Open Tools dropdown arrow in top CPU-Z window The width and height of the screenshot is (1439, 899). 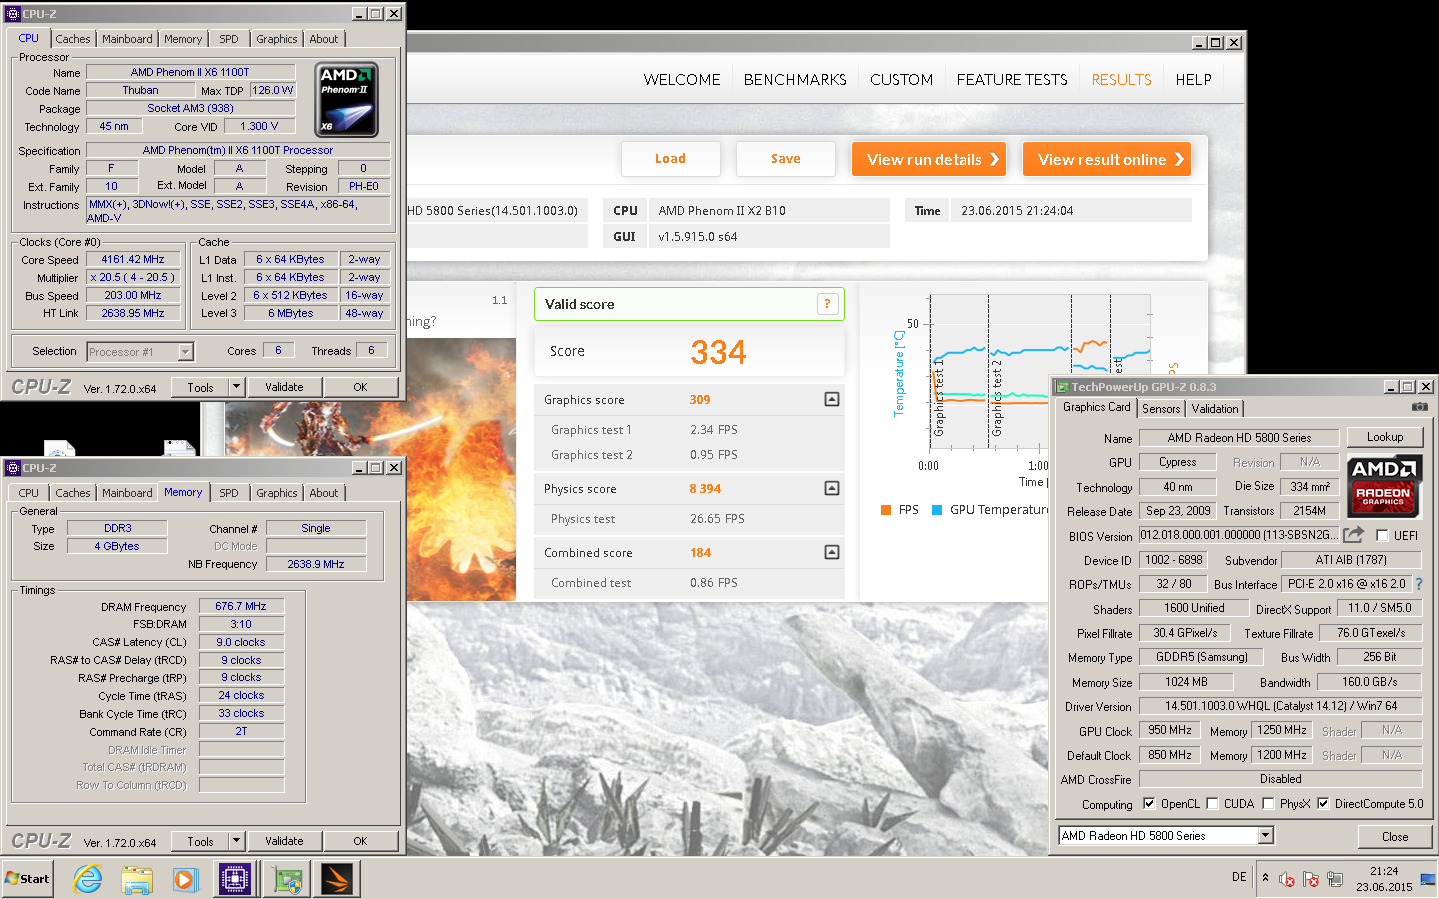237,387
